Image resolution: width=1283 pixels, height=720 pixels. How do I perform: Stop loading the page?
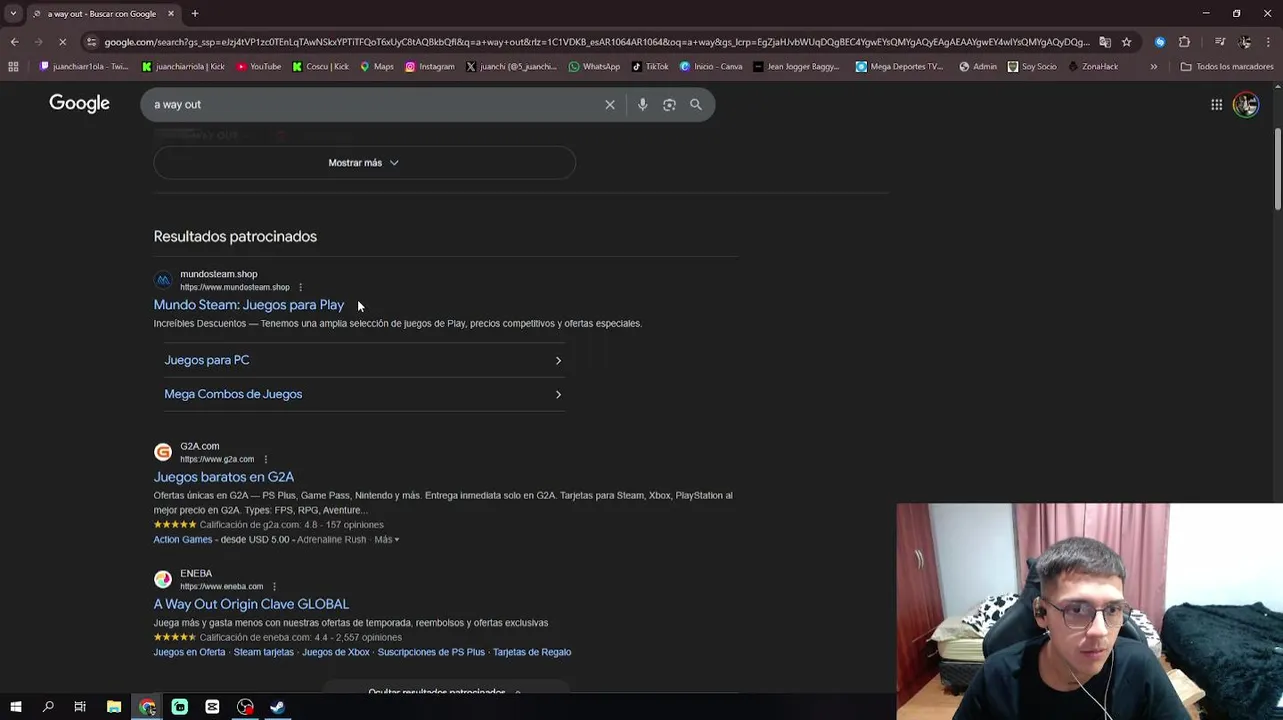point(62,42)
